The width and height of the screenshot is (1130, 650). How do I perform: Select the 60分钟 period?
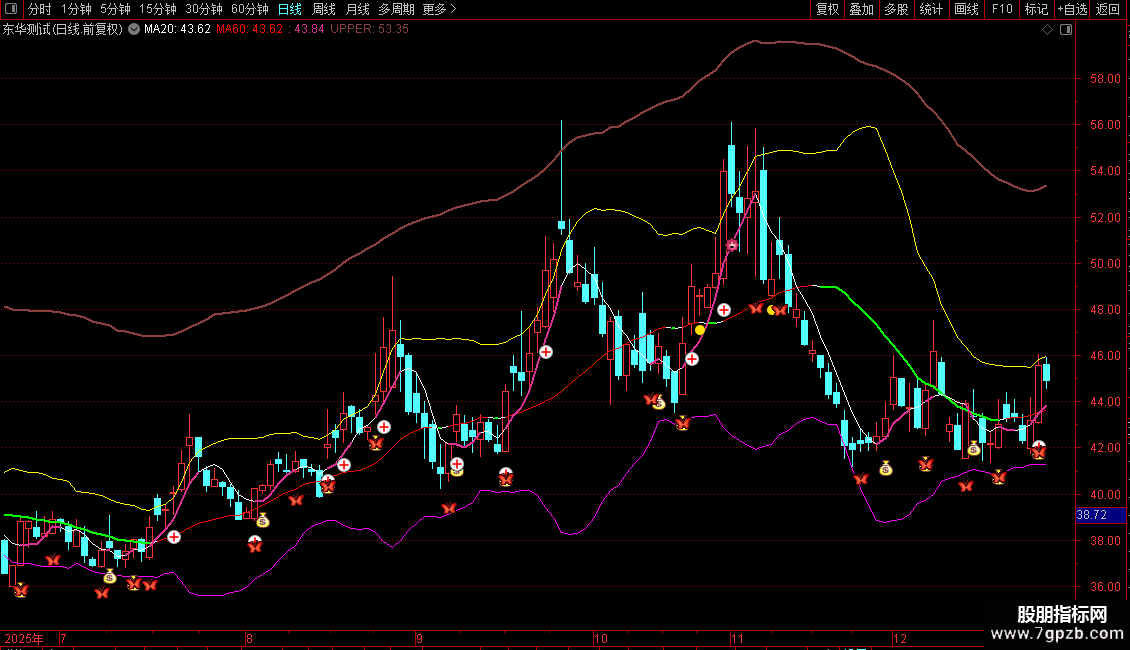tap(250, 9)
